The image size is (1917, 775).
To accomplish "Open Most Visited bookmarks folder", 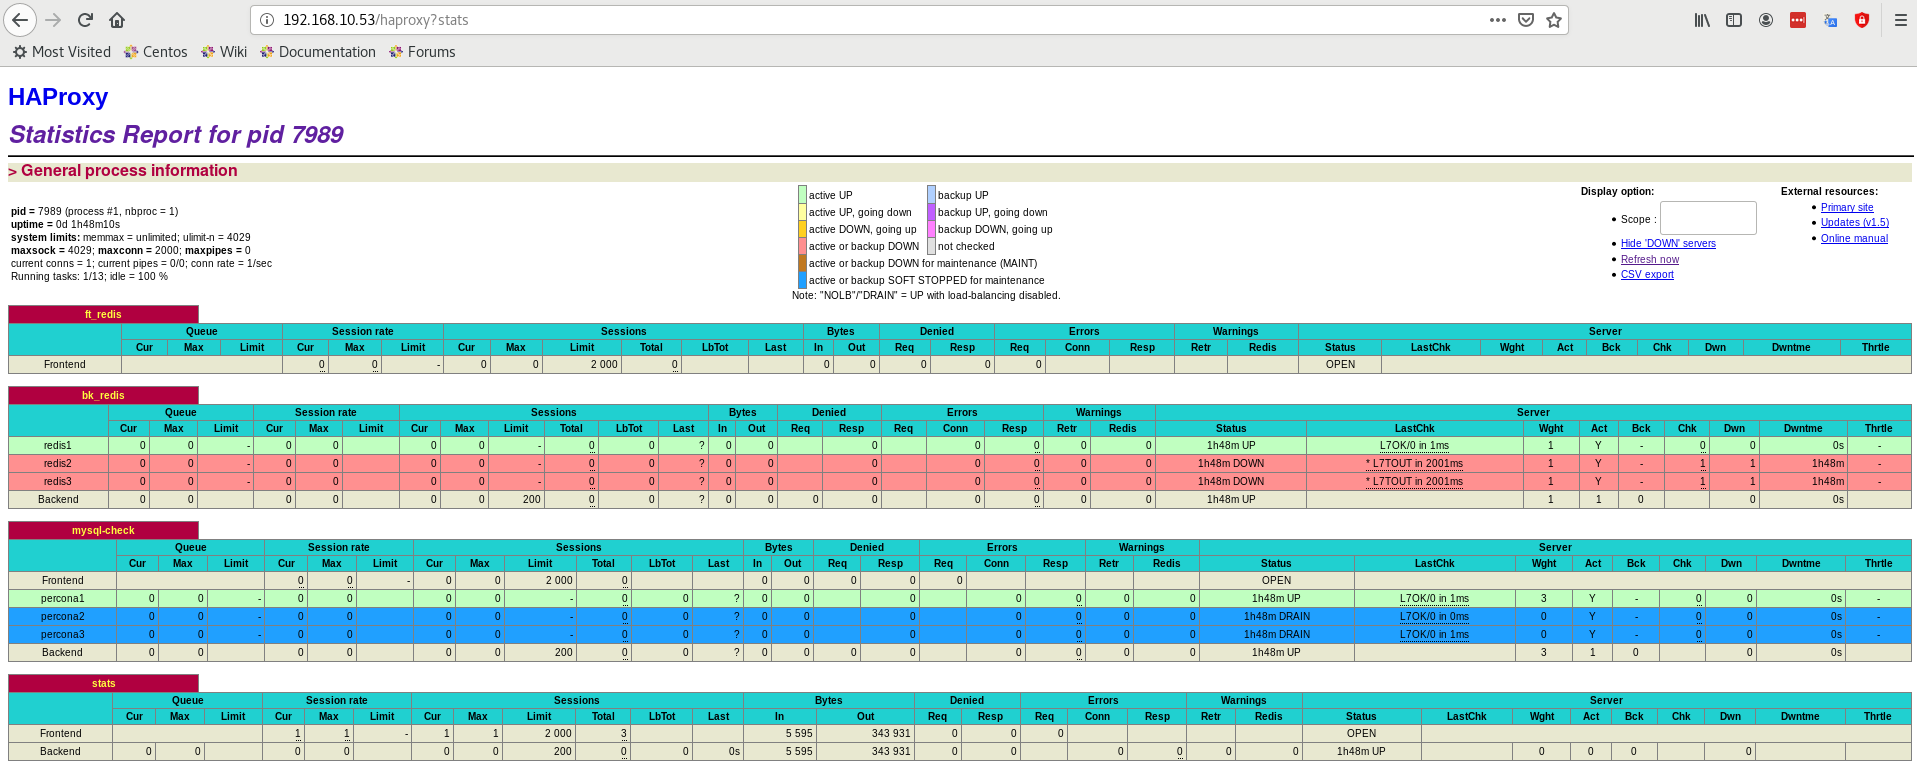I will click(62, 52).
